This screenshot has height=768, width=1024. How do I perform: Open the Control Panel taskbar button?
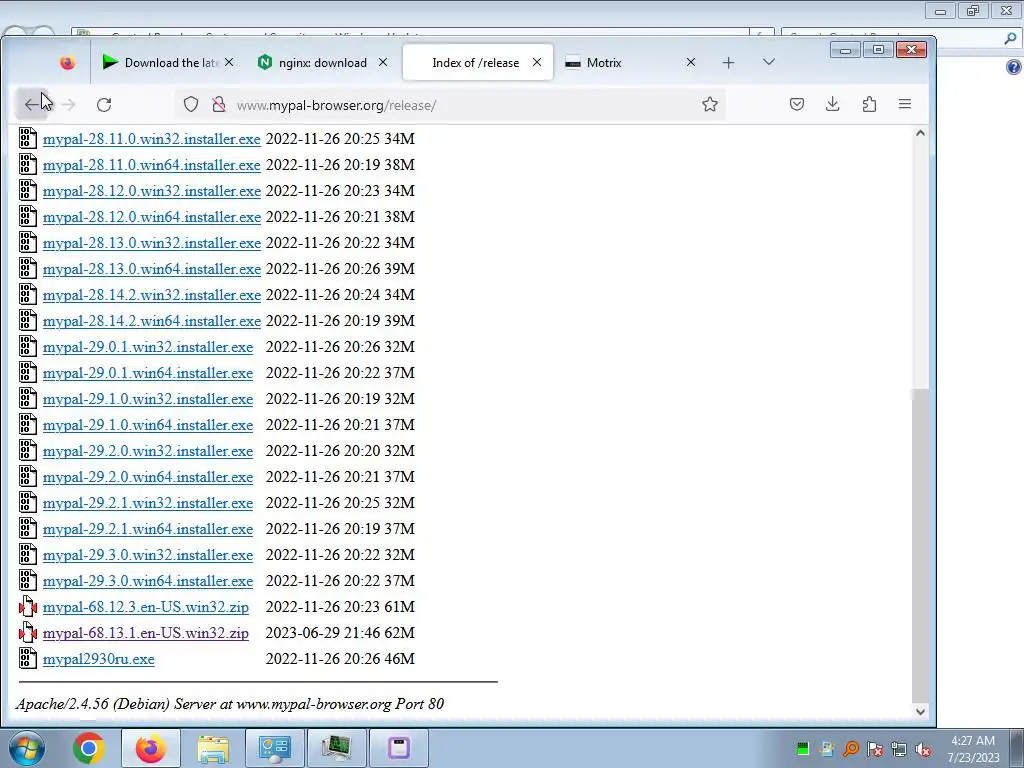click(x=274, y=748)
